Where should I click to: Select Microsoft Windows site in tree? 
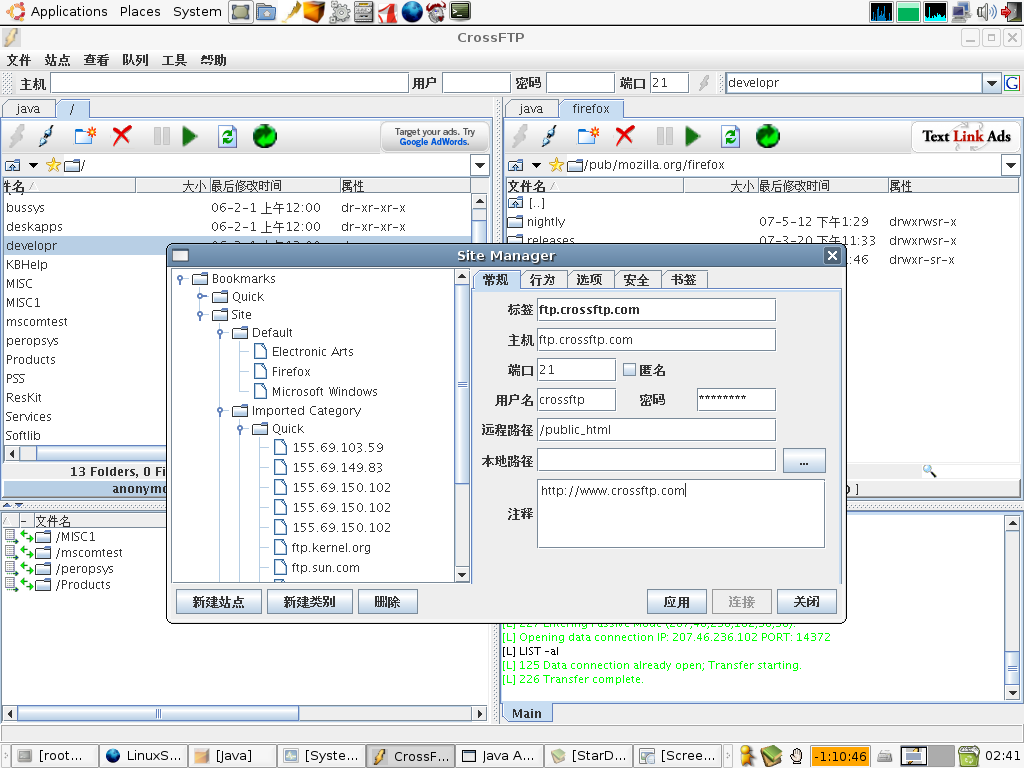coord(325,392)
